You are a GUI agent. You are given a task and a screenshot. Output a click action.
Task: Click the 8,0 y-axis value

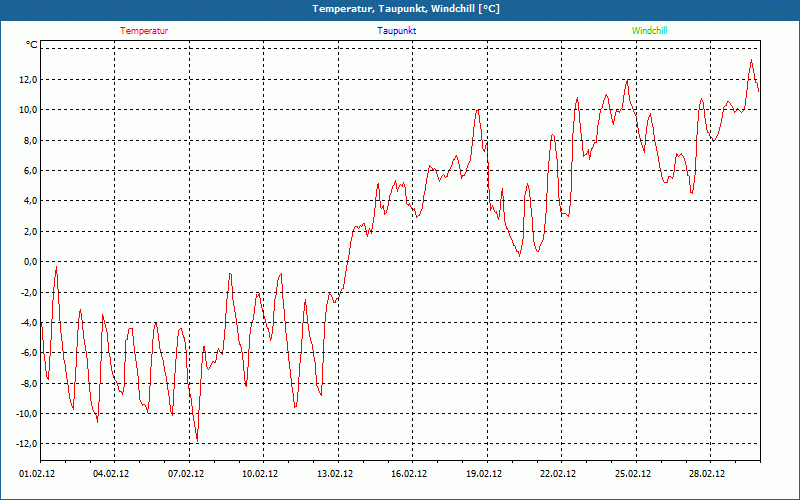click(31, 140)
